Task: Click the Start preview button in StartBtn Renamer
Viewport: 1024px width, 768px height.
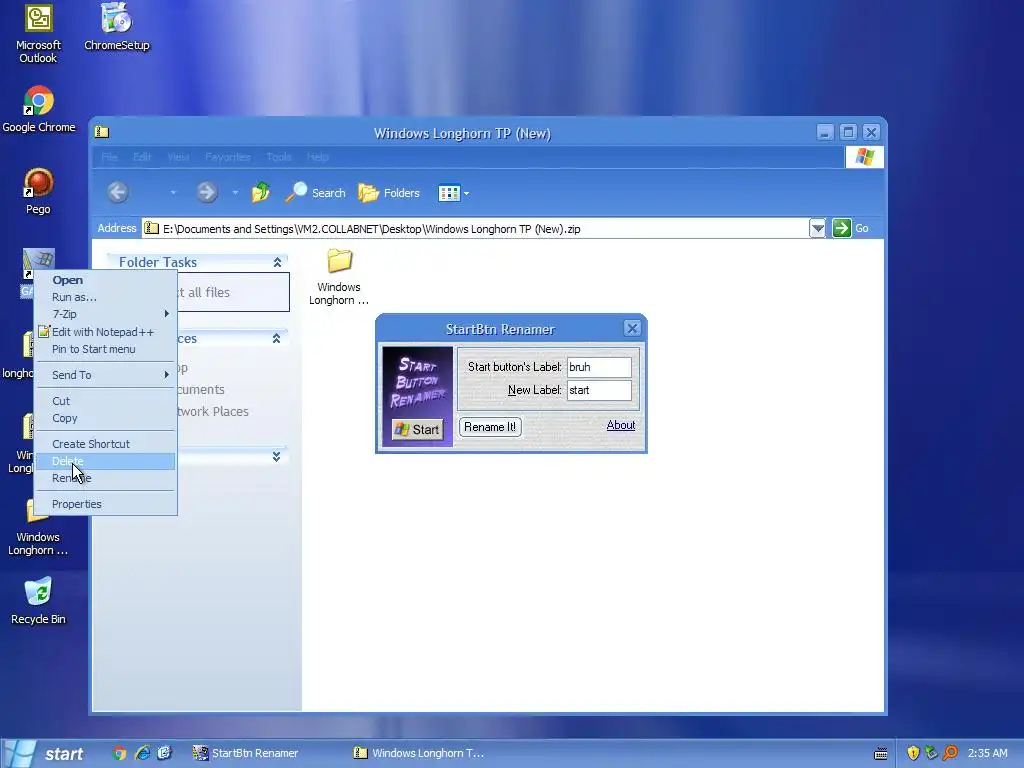Action: point(417,429)
